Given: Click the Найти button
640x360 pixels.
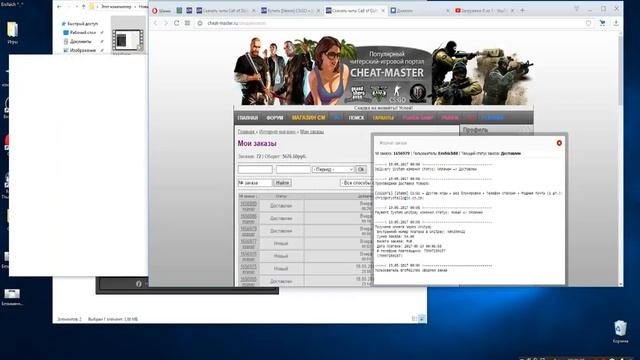Looking at the screenshot, I should click(282, 183).
